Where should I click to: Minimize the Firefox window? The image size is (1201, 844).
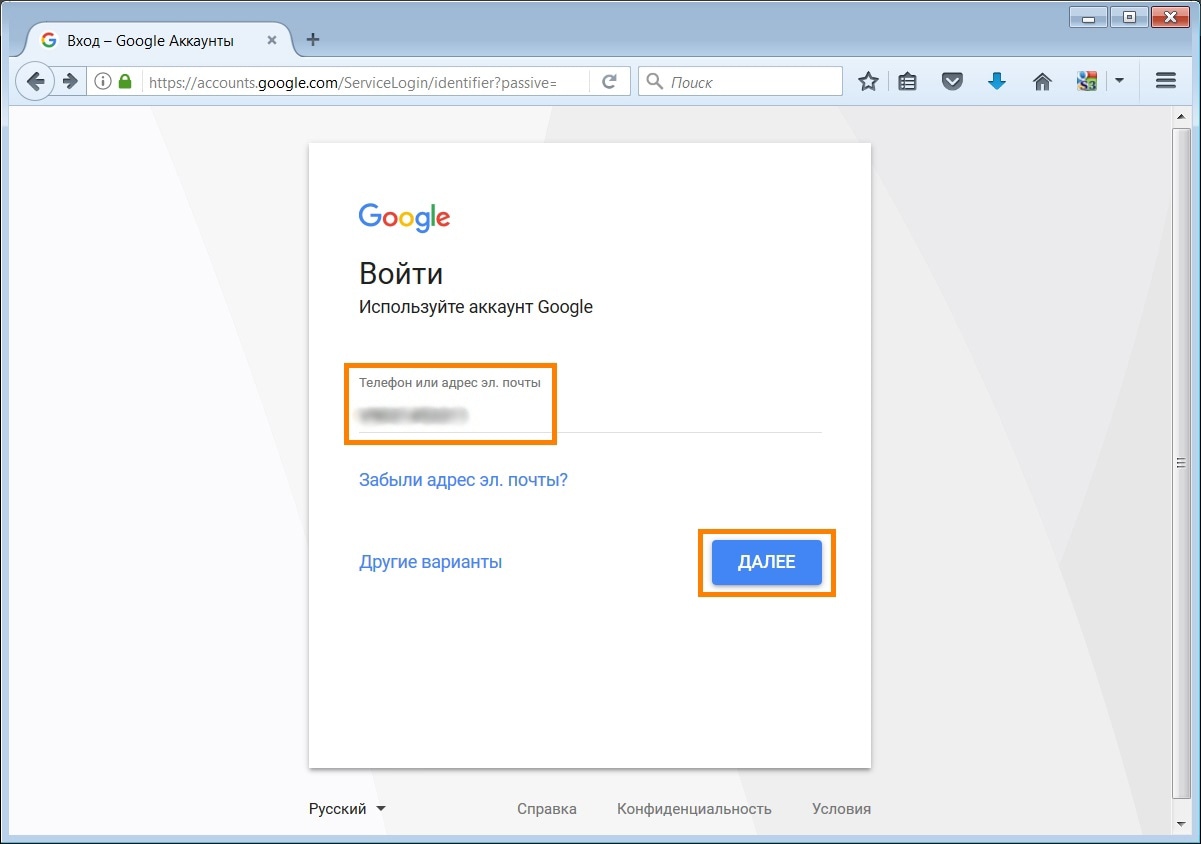pyautogui.click(x=1087, y=15)
